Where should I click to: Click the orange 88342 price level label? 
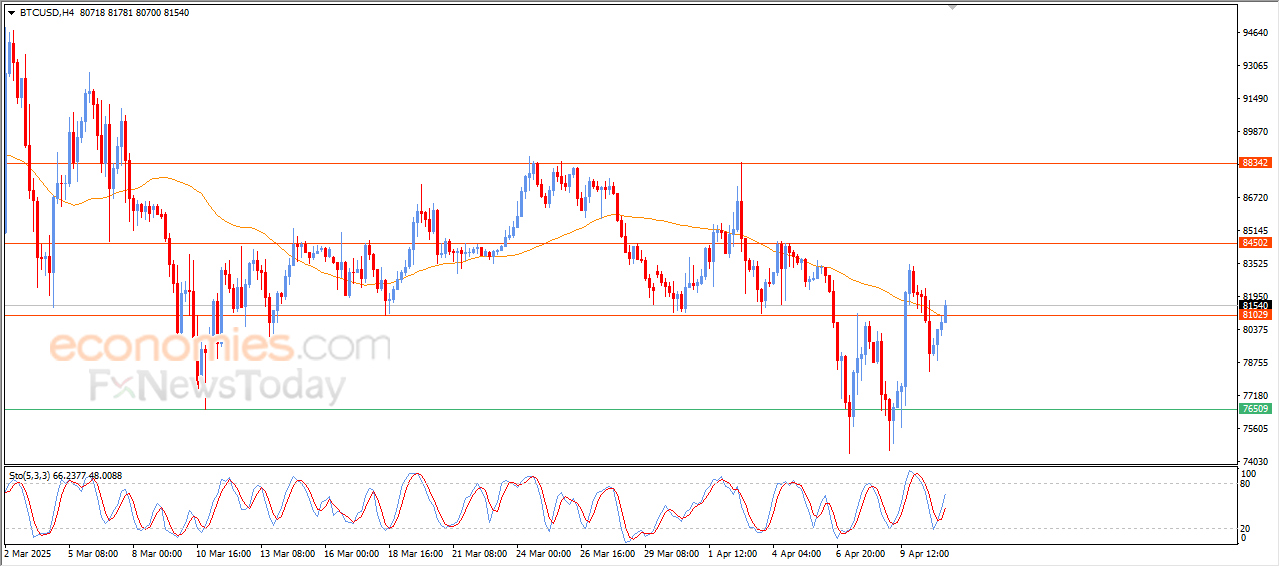click(1255, 162)
